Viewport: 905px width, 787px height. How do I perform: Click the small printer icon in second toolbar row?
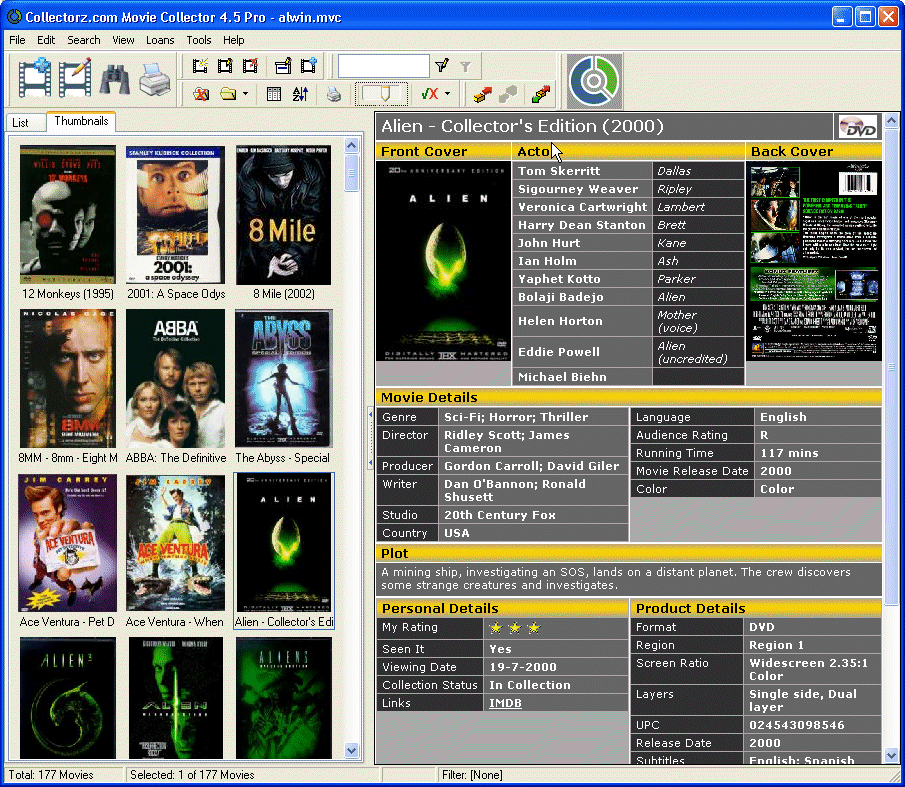(x=334, y=93)
